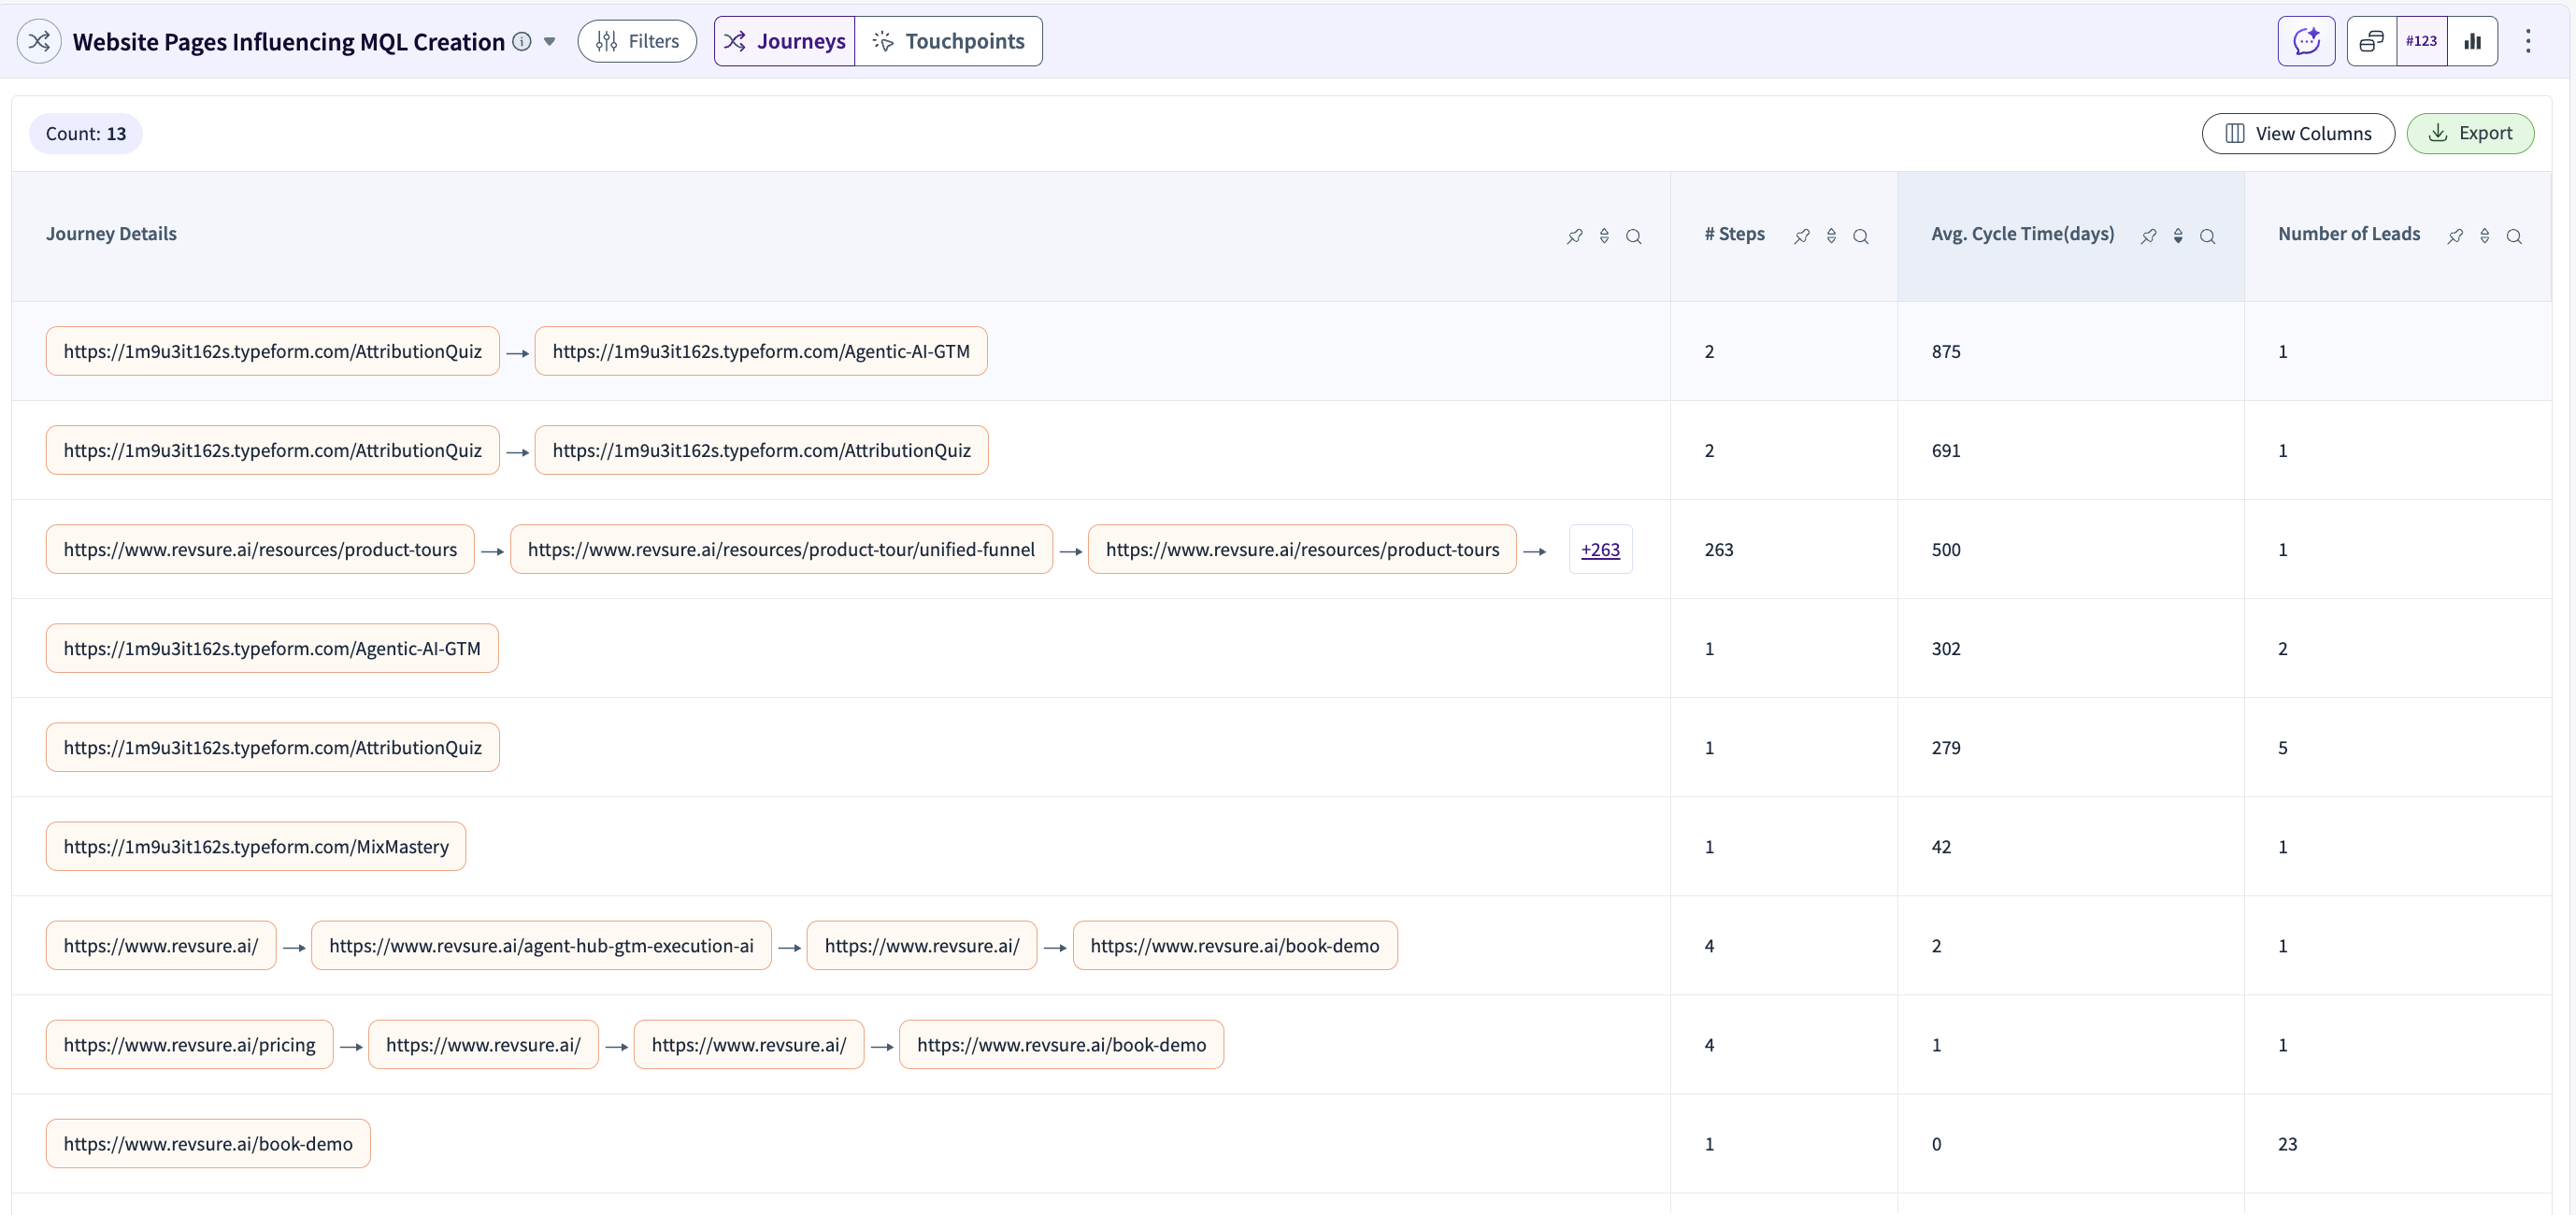This screenshot has height=1215, width=2576.
Task: Switch to the Touchpoints tab
Action: [x=948, y=41]
